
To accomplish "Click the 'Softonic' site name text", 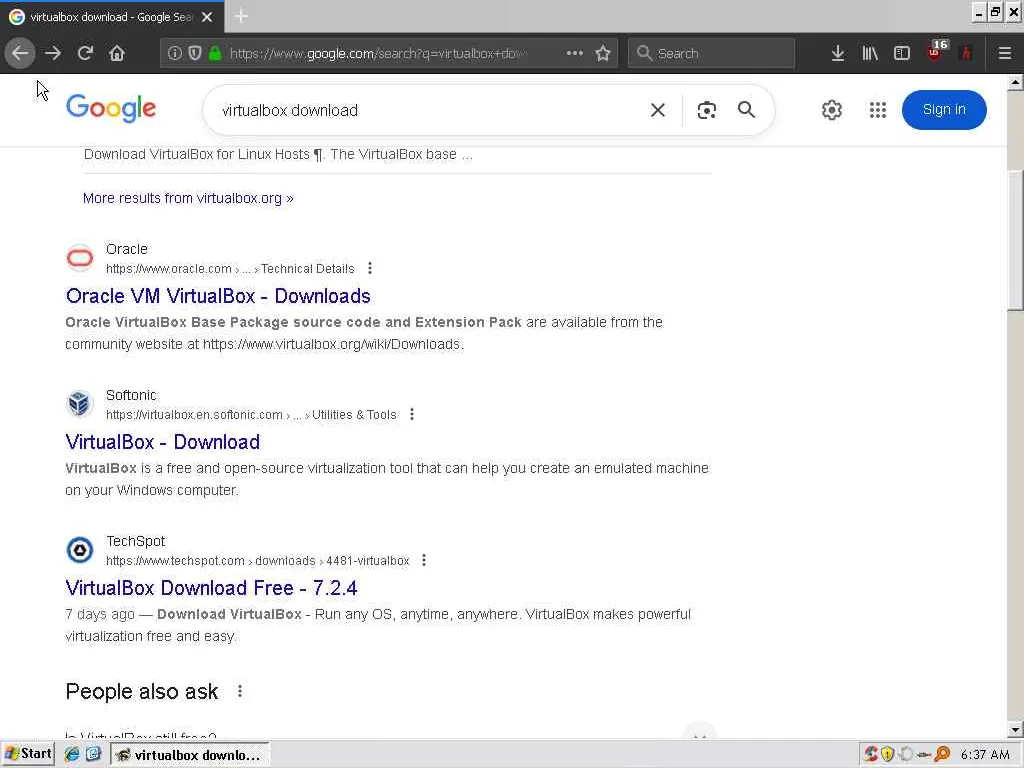I will (131, 395).
